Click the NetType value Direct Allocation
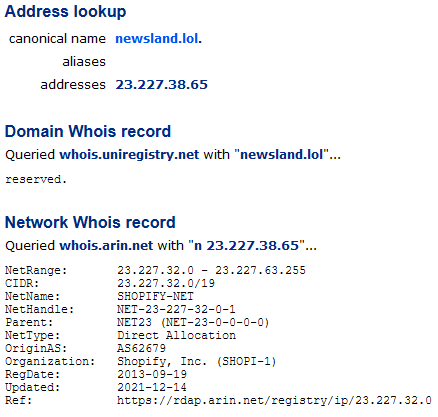Screen dimensions: 438x417 (x=176, y=335)
